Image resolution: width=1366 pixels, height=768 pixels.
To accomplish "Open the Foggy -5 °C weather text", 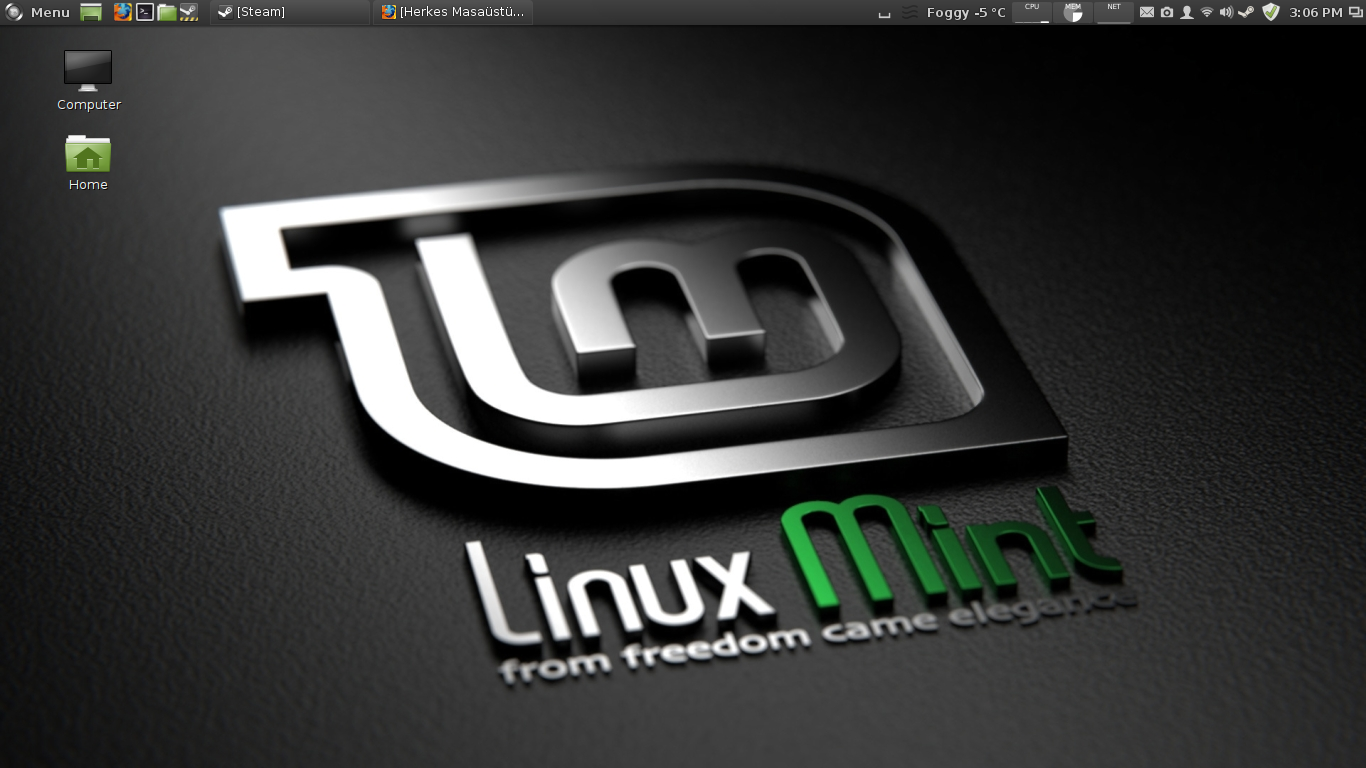I will (x=966, y=12).
